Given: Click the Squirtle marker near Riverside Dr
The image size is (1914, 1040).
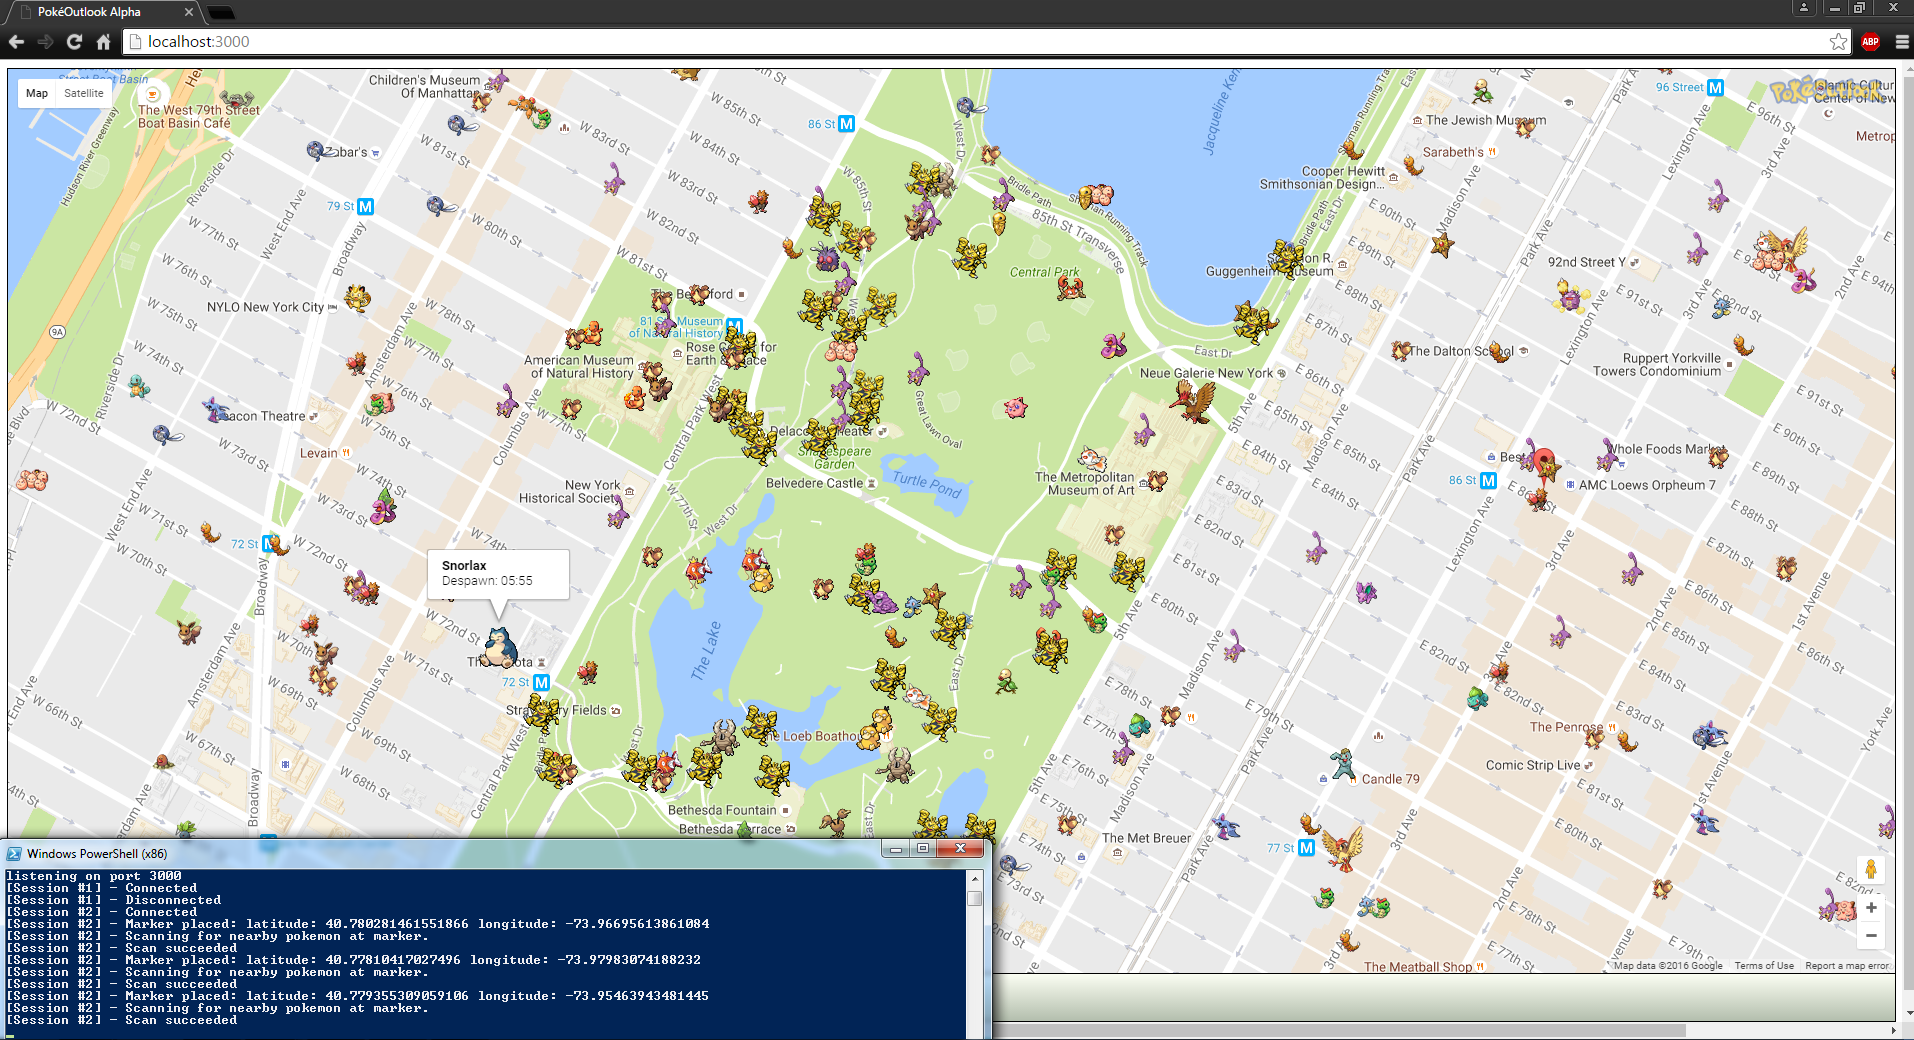Looking at the screenshot, I should click(x=139, y=386).
